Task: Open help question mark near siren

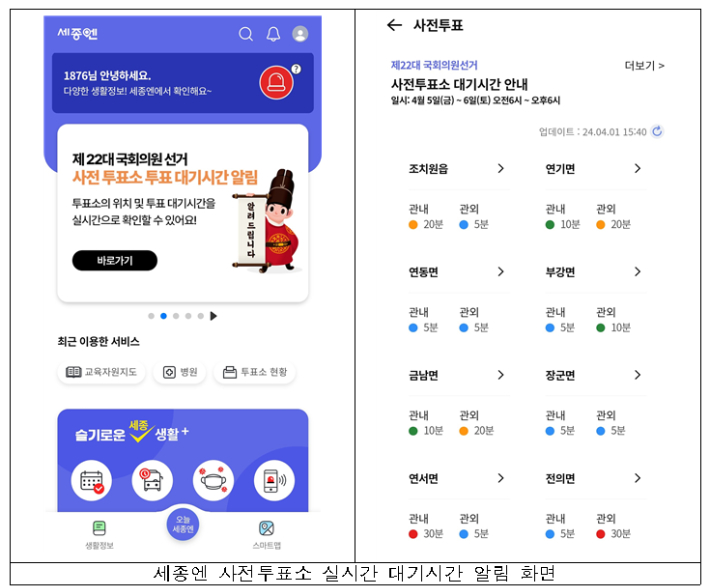Action: [296, 69]
